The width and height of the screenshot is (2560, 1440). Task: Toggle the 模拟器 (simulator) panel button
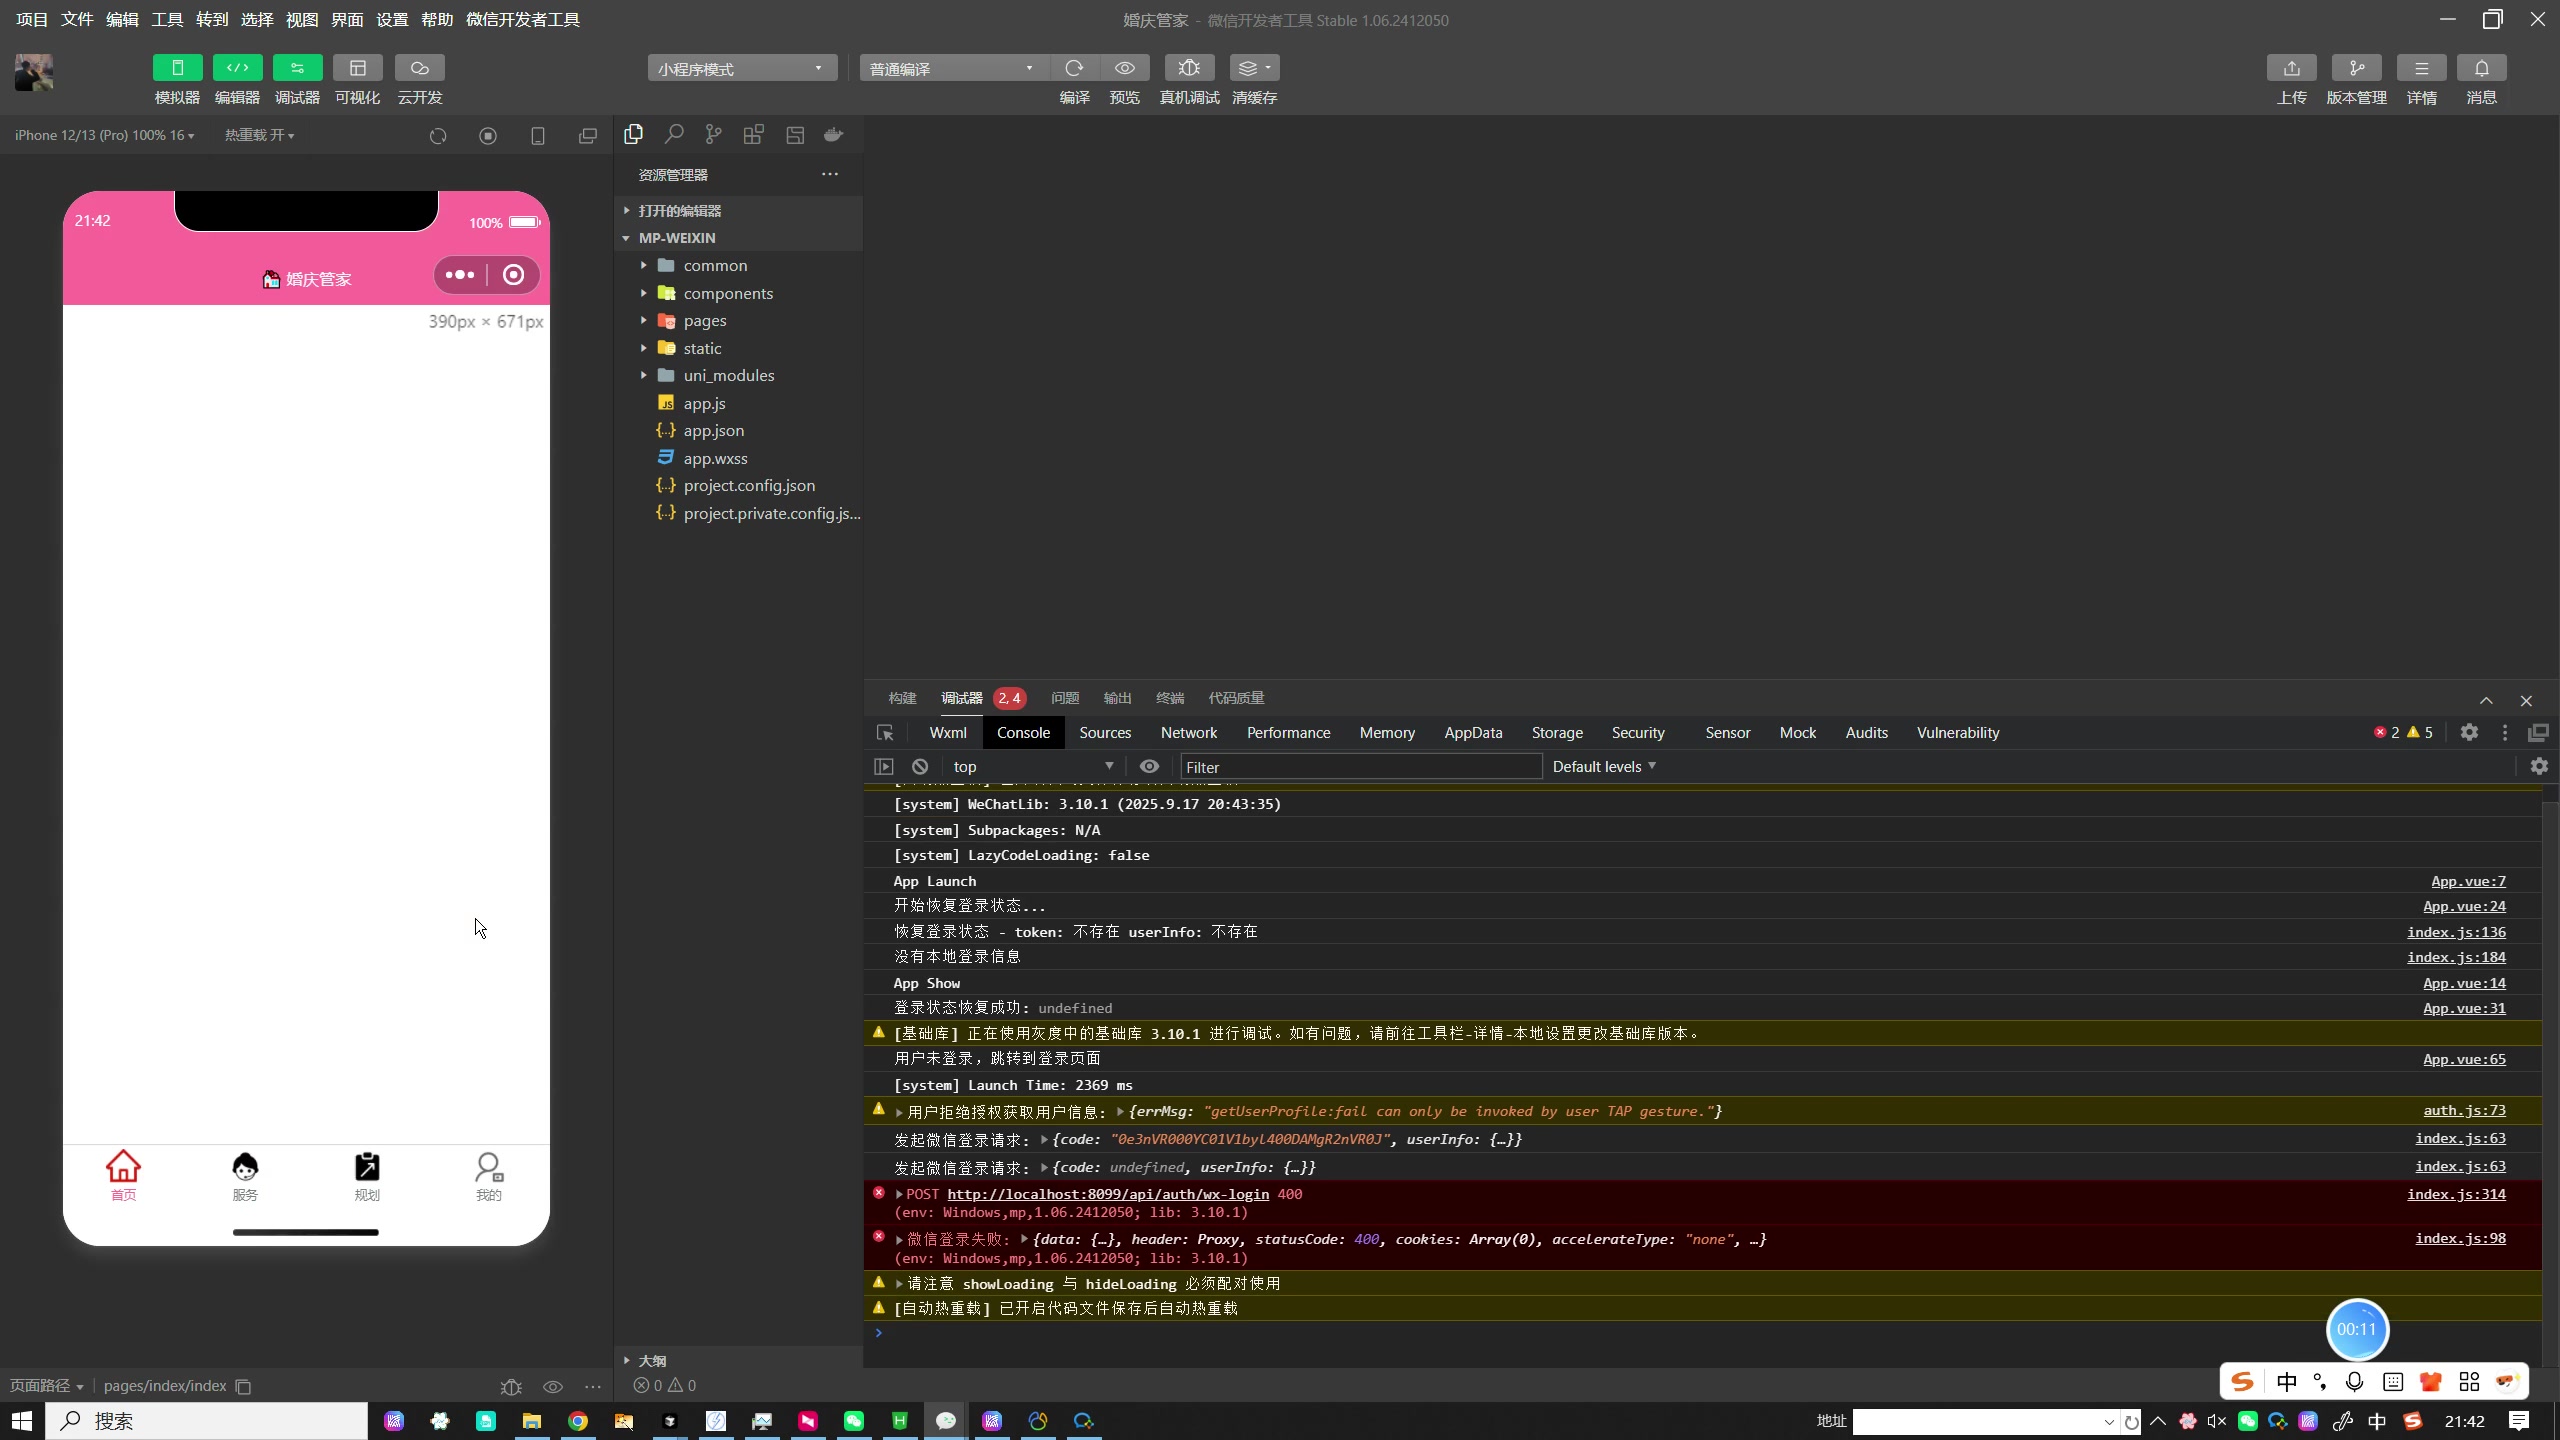pyautogui.click(x=177, y=68)
